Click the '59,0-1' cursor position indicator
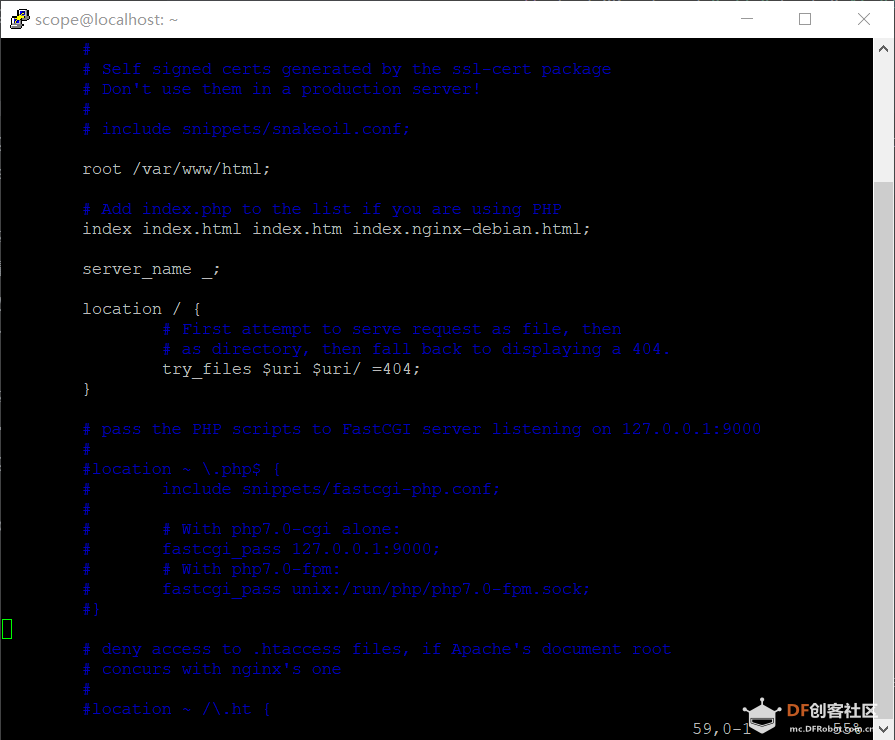Viewport: 895px width, 740px height. coord(721,729)
